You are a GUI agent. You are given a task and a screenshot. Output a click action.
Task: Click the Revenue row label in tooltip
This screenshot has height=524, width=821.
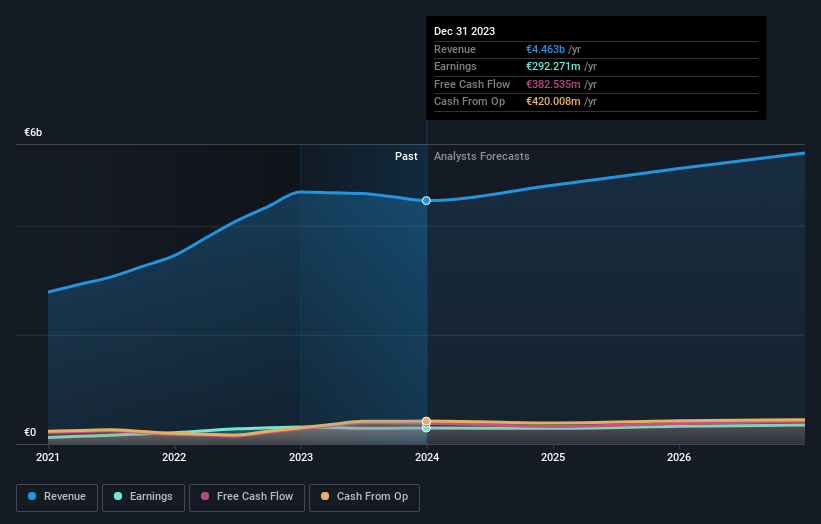click(x=454, y=49)
